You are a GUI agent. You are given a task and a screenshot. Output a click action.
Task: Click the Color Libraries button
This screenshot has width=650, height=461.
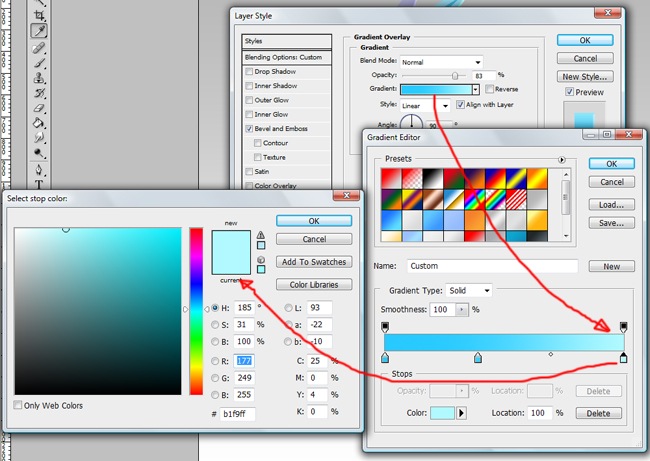[x=314, y=285]
